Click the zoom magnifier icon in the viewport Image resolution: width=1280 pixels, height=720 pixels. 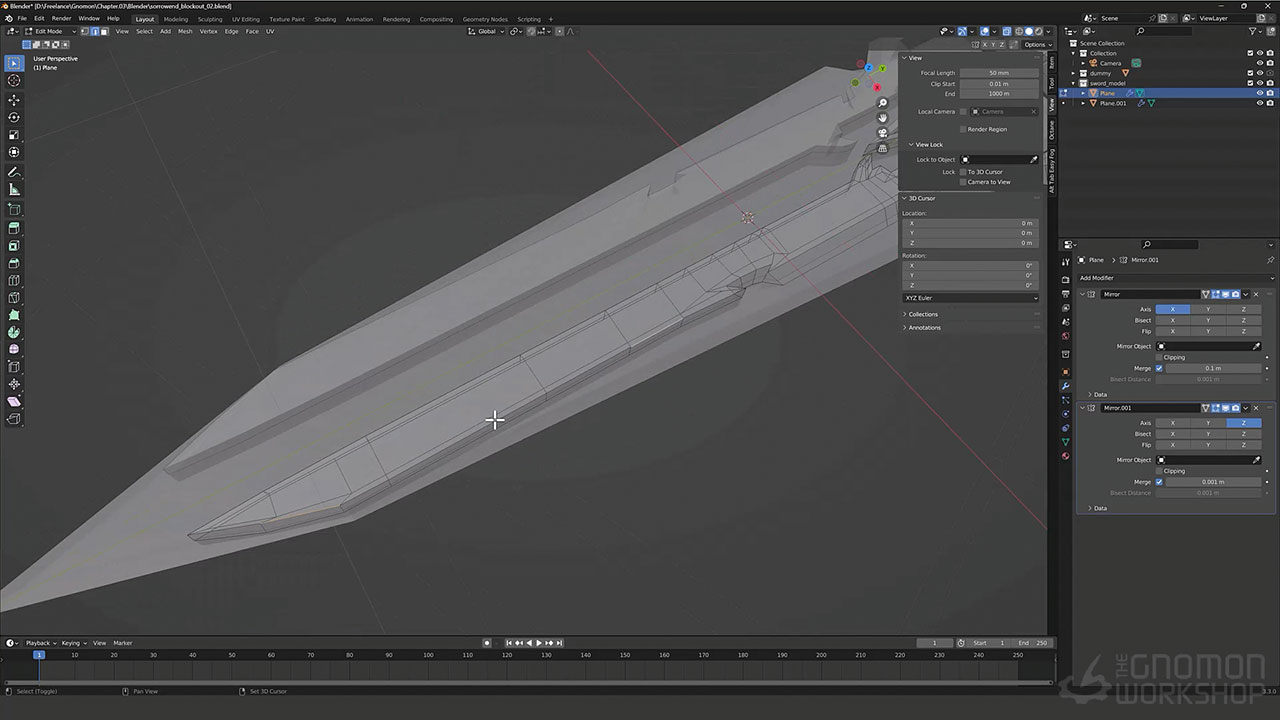click(x=883, y=103)
